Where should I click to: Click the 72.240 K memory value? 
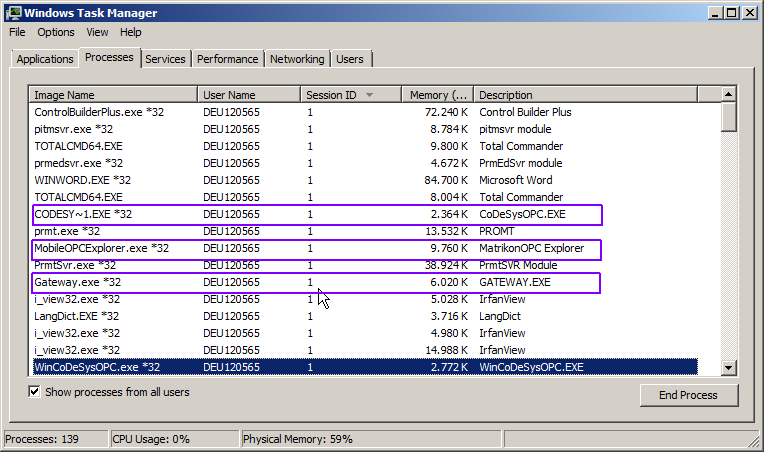coord(446,112)
